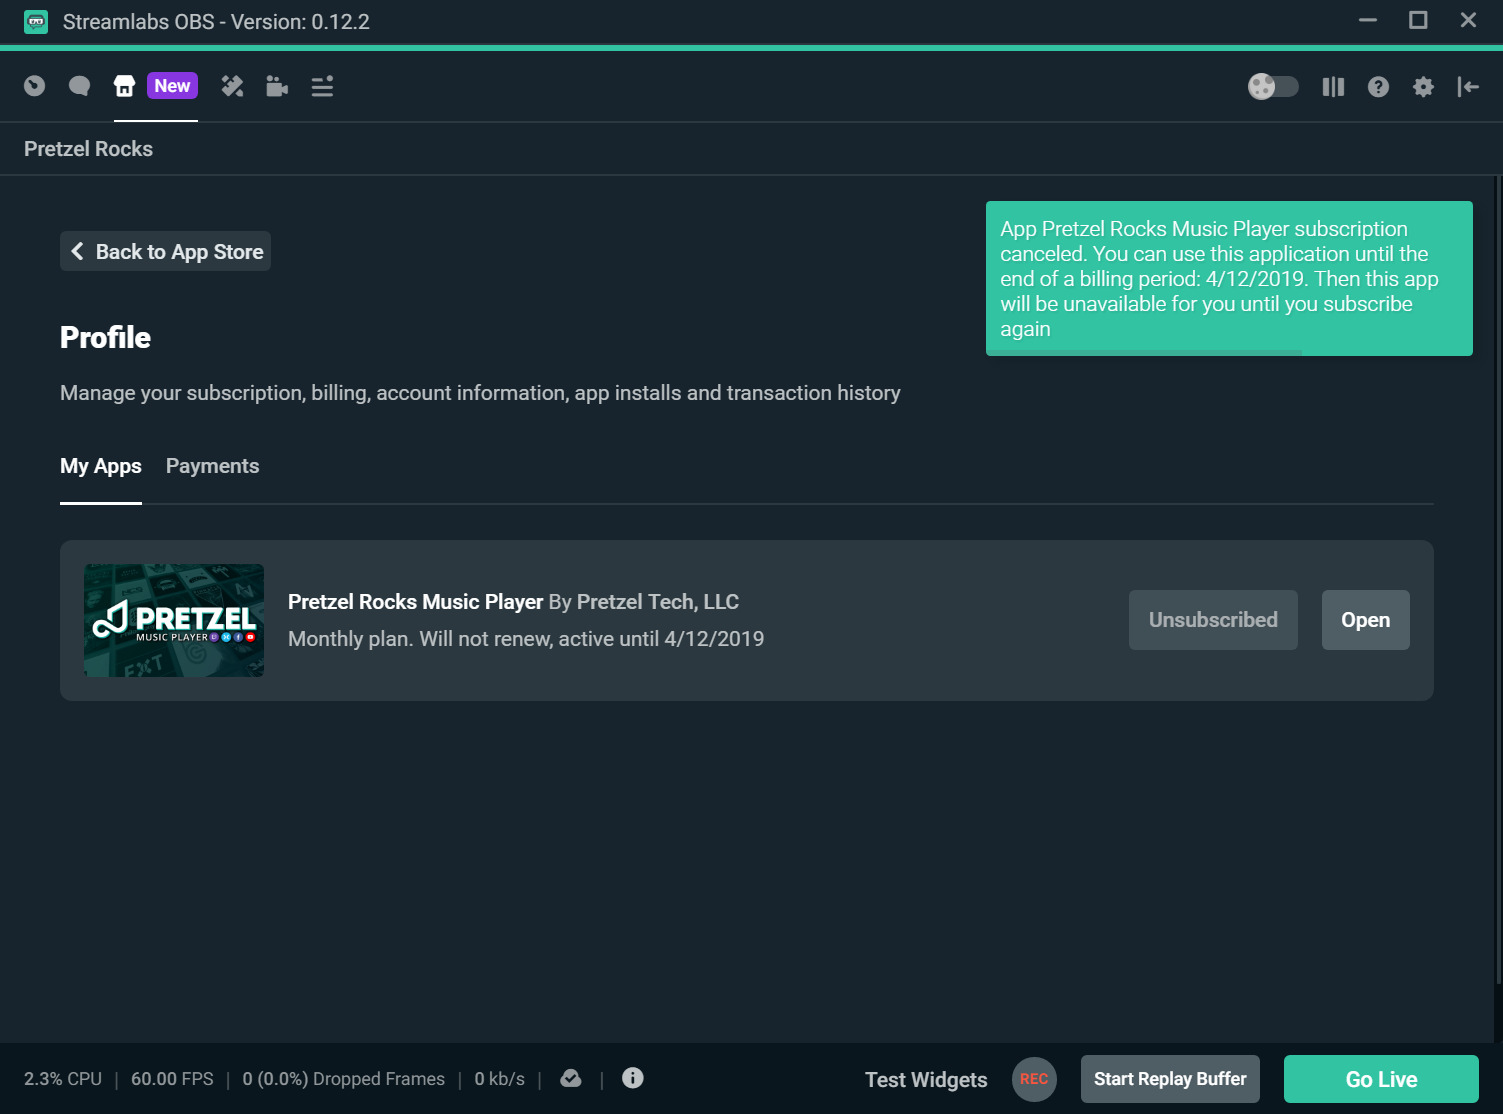Click the Pretzel Rocks page title
Image resolution: width=1503 pixels, height=1114 pixels.
click(x=88, y=149)
